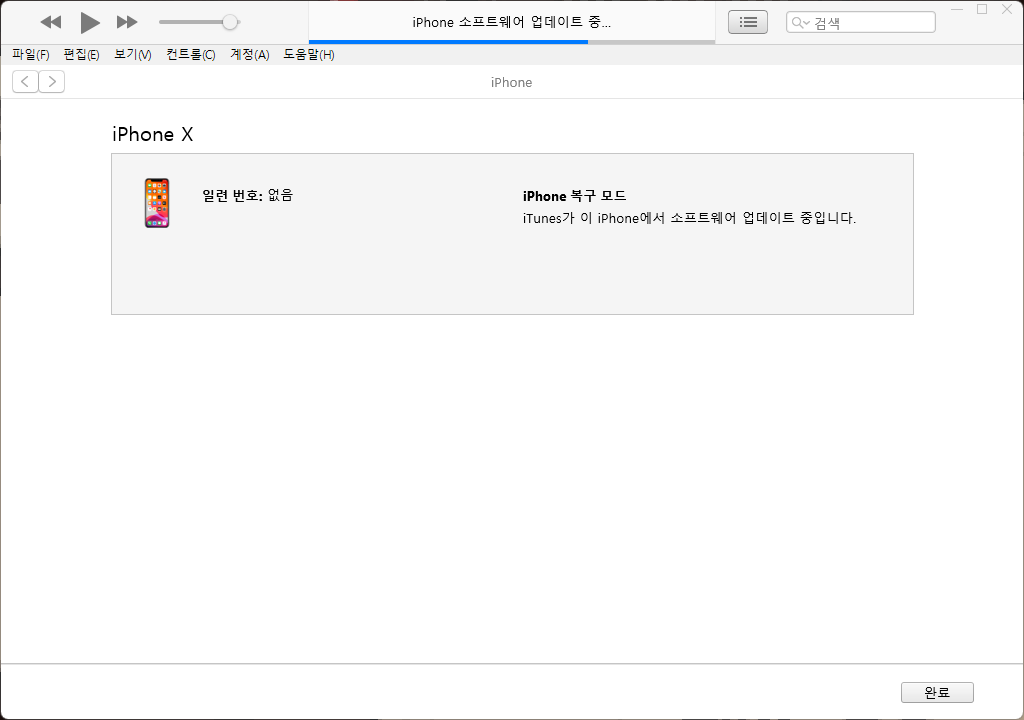
Task: Open the 편집(E) menu
Action: point(81,55)
